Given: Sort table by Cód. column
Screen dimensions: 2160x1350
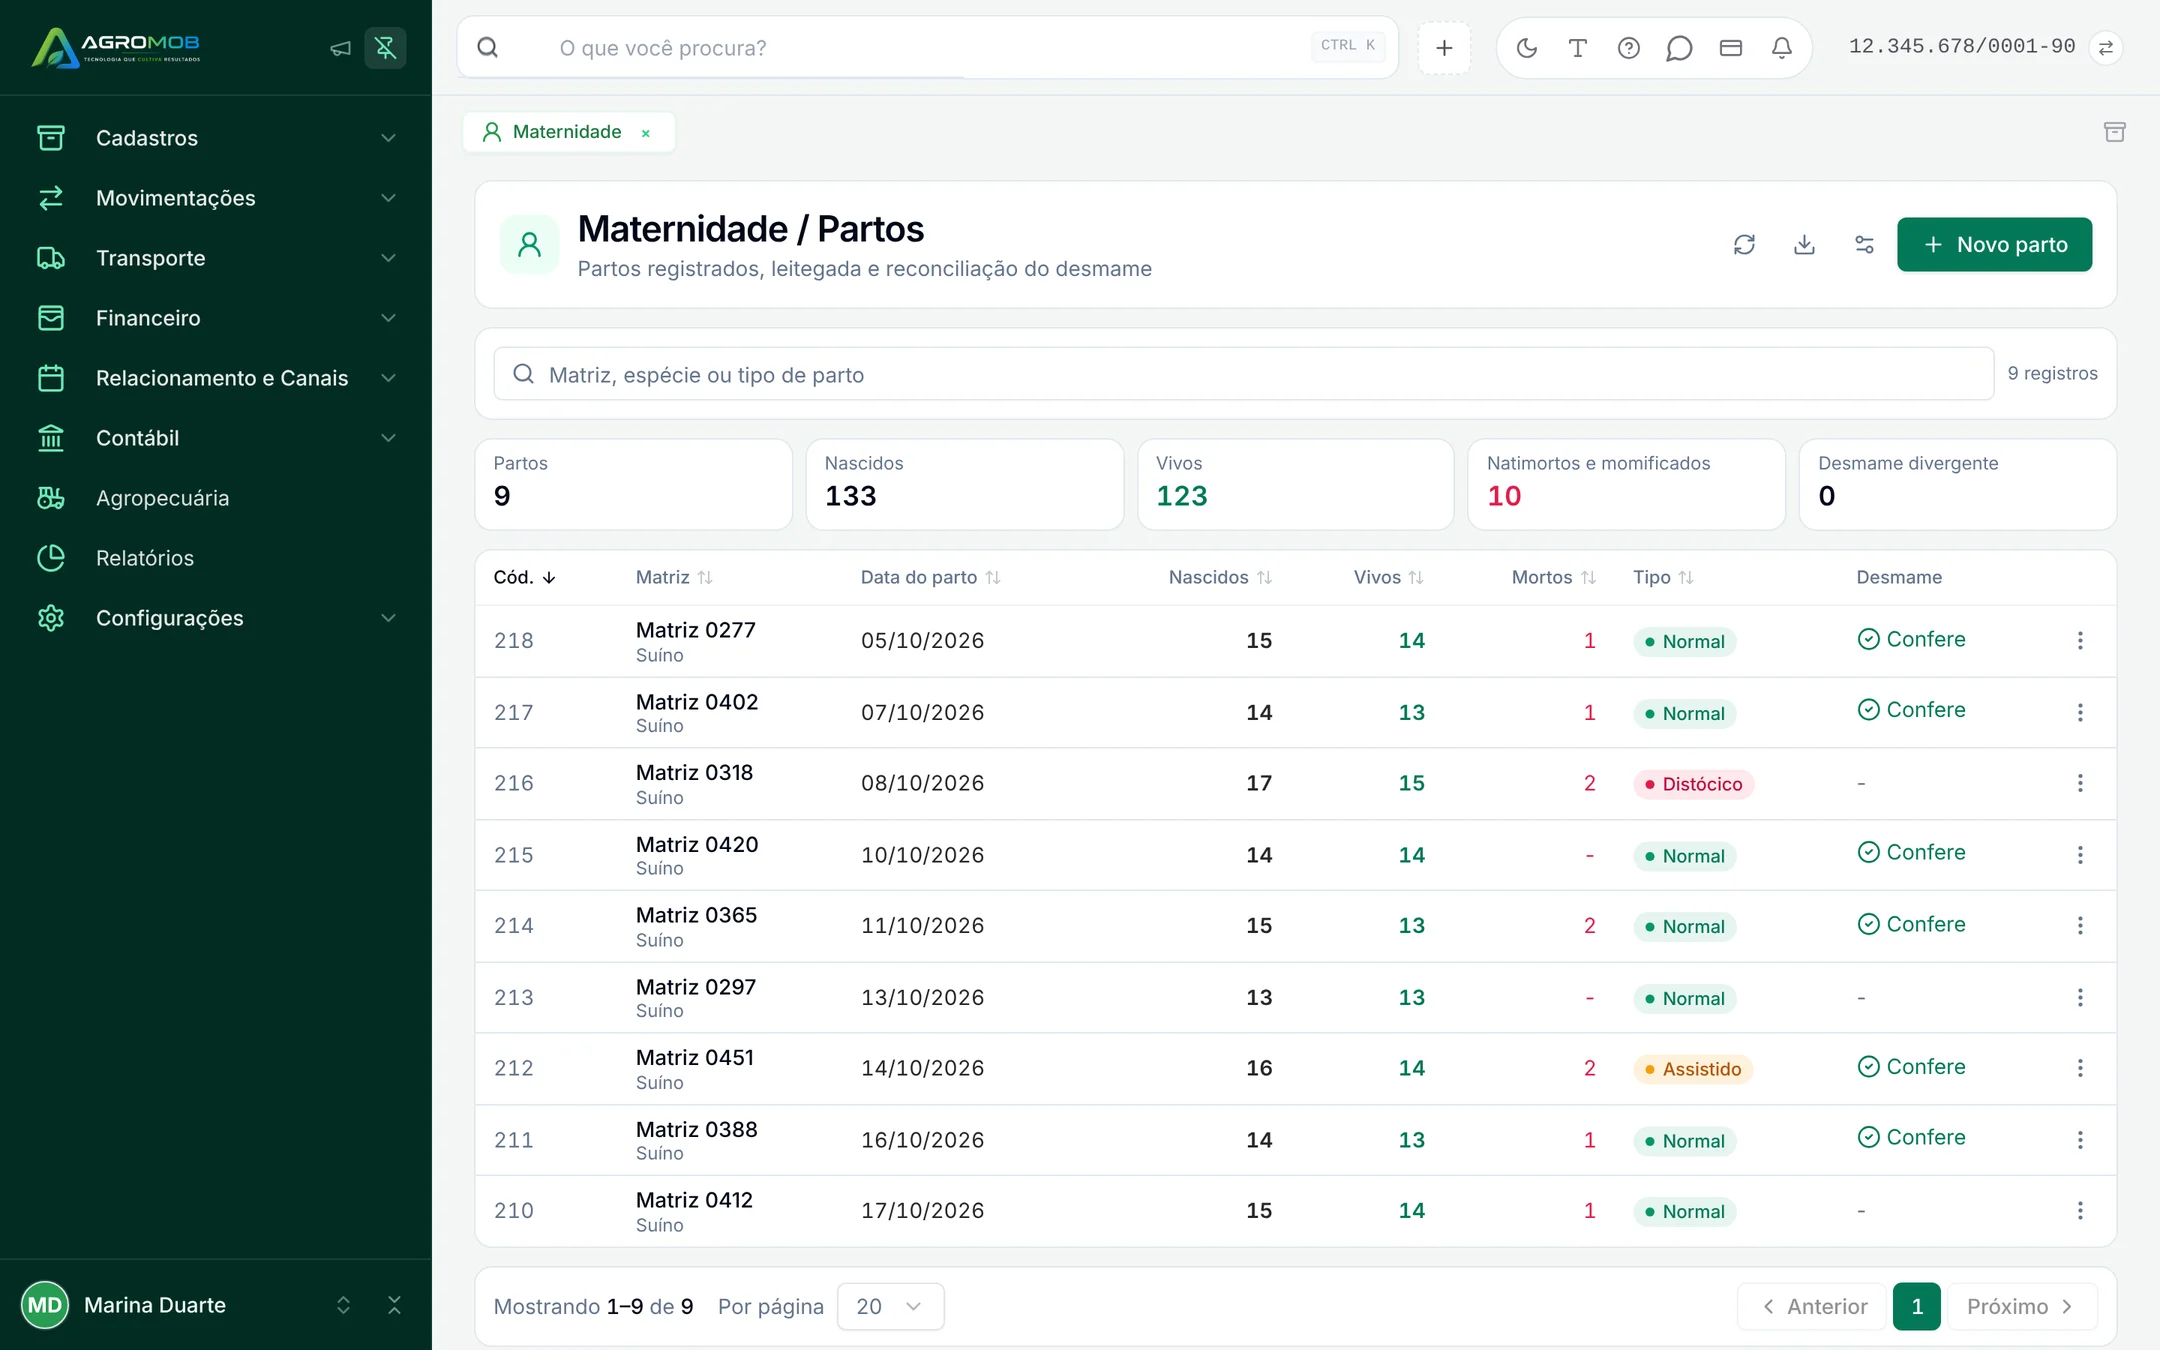Looking at the screenshot, I should (x=524, y=577).
